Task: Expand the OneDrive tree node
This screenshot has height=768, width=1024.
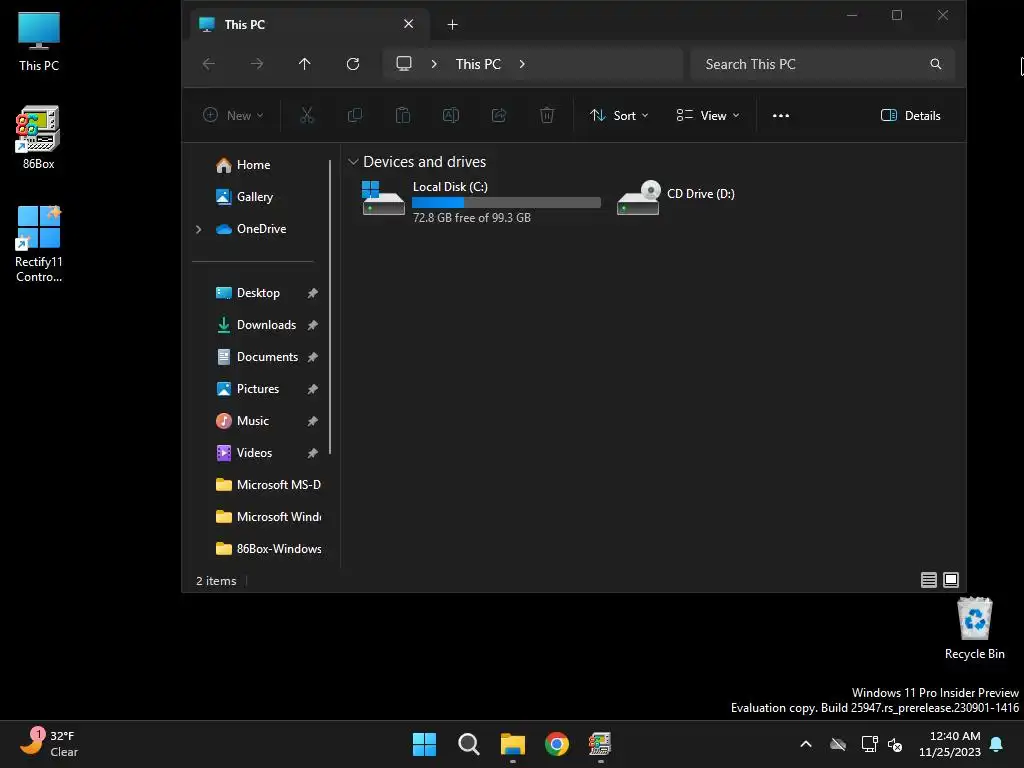Action: 199,229
